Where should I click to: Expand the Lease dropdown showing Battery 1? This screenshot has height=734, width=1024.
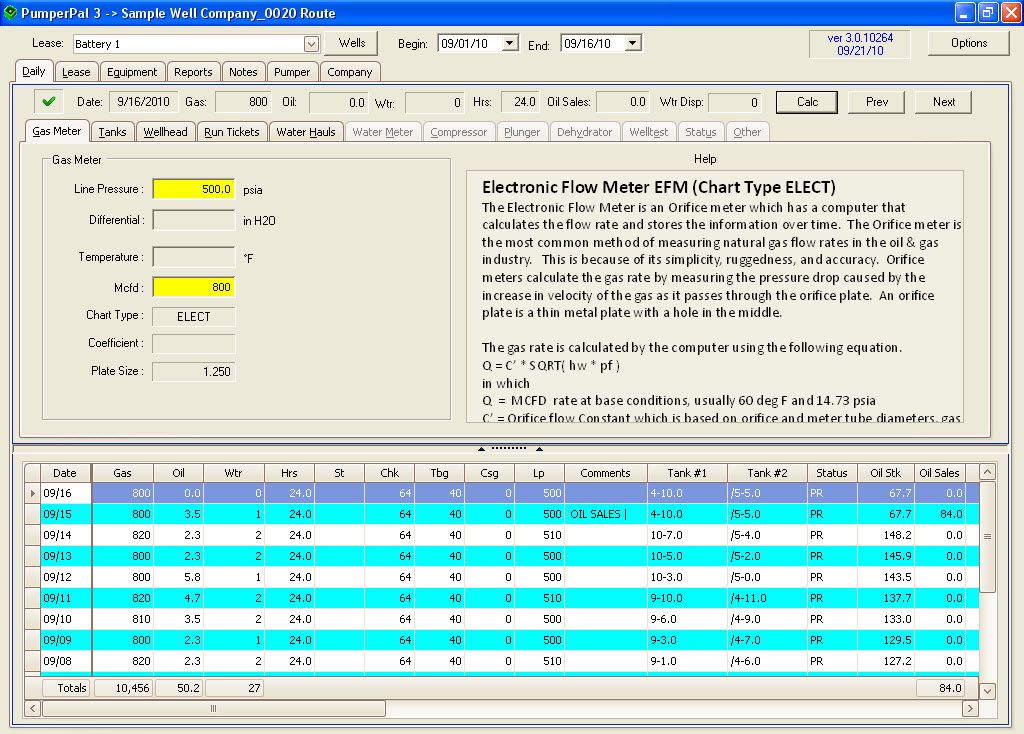(x=311, y=44)
